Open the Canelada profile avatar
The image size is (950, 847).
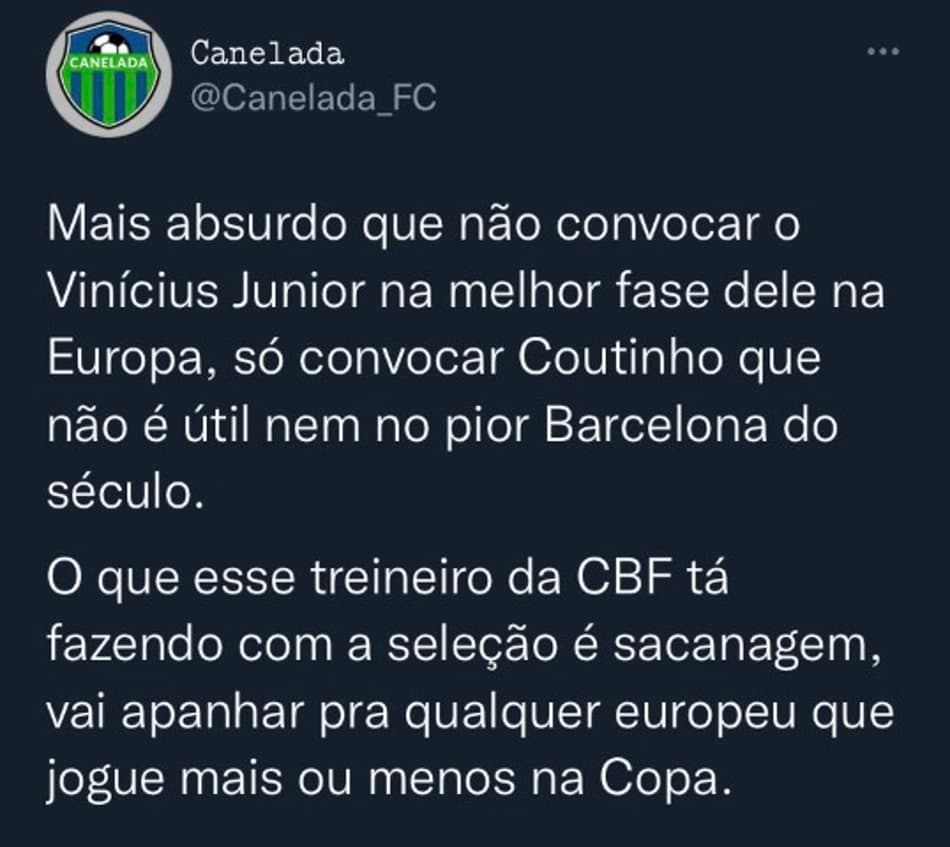coord(109,75)
